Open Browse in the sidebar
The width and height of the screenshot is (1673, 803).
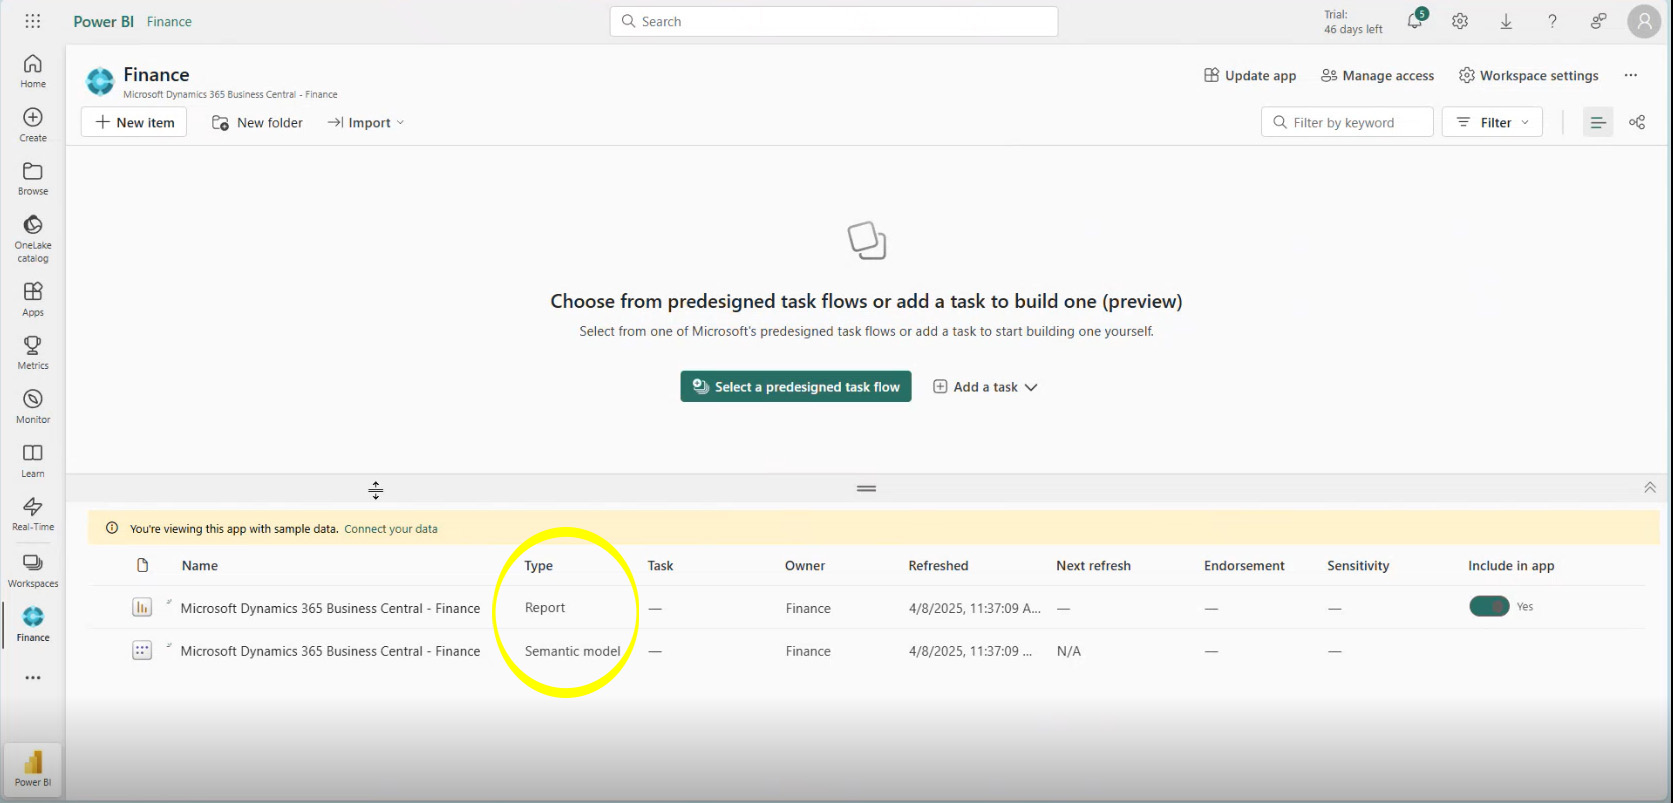(33, 178)
